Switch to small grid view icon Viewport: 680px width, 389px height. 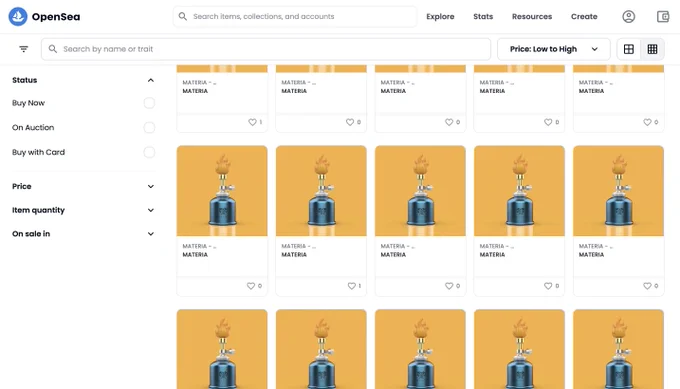point(652,49)
